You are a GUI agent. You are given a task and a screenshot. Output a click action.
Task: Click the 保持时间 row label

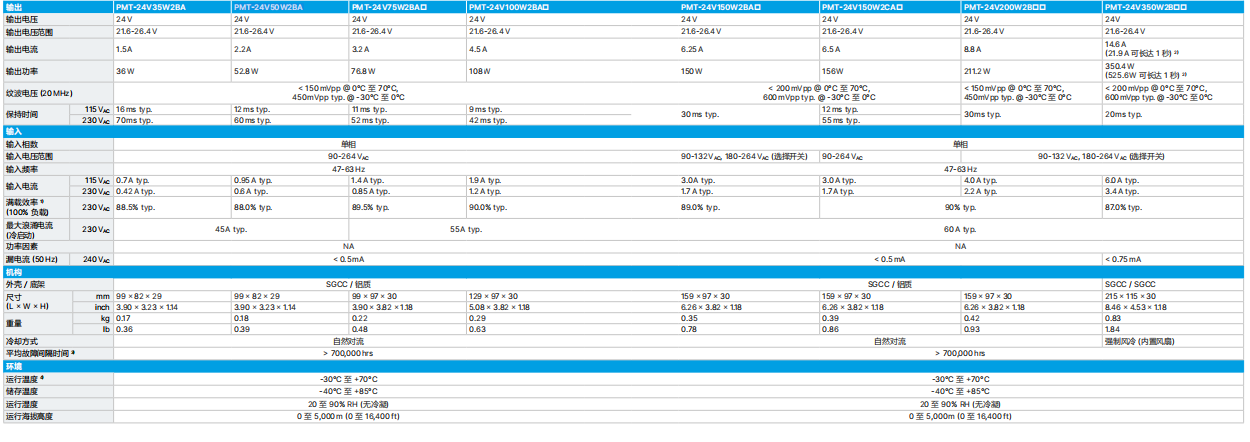pyautogui.click(x=24, y=114)
